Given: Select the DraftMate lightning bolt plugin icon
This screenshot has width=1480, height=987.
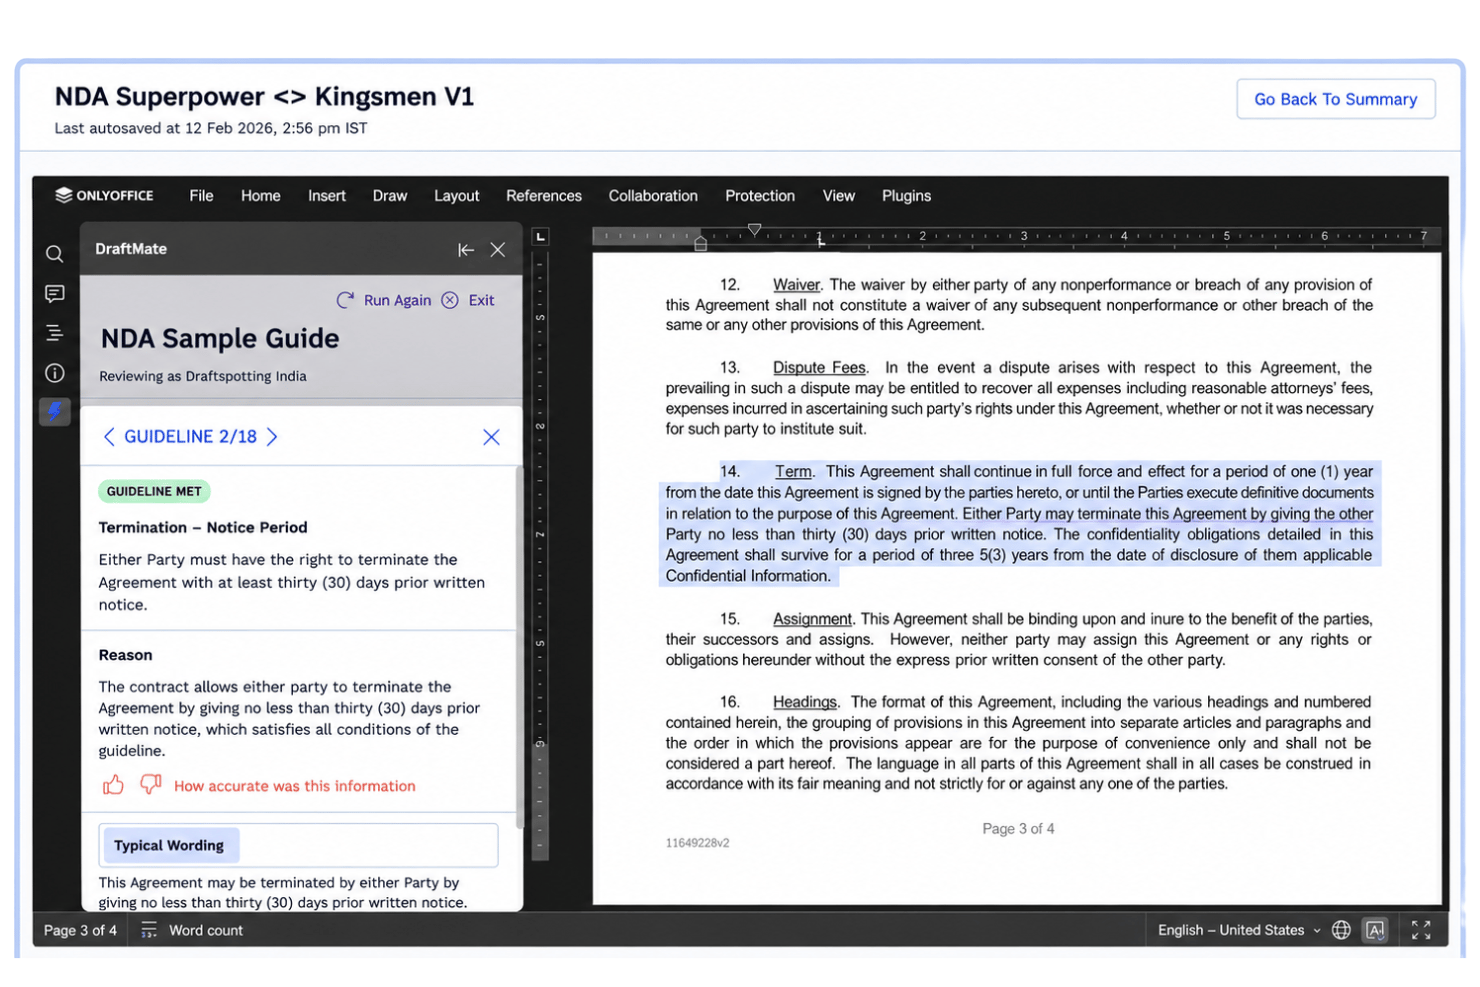Looking at the screenshot, I should 55,411.
